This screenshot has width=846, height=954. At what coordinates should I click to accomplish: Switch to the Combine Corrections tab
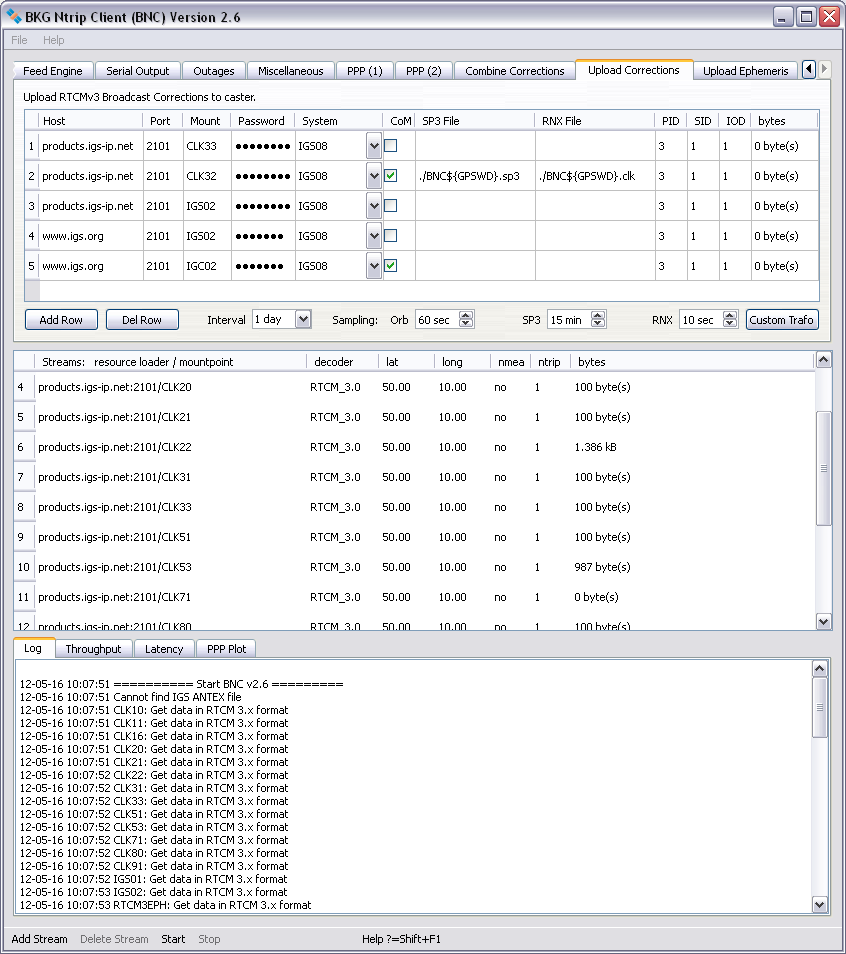click(515, 71)
